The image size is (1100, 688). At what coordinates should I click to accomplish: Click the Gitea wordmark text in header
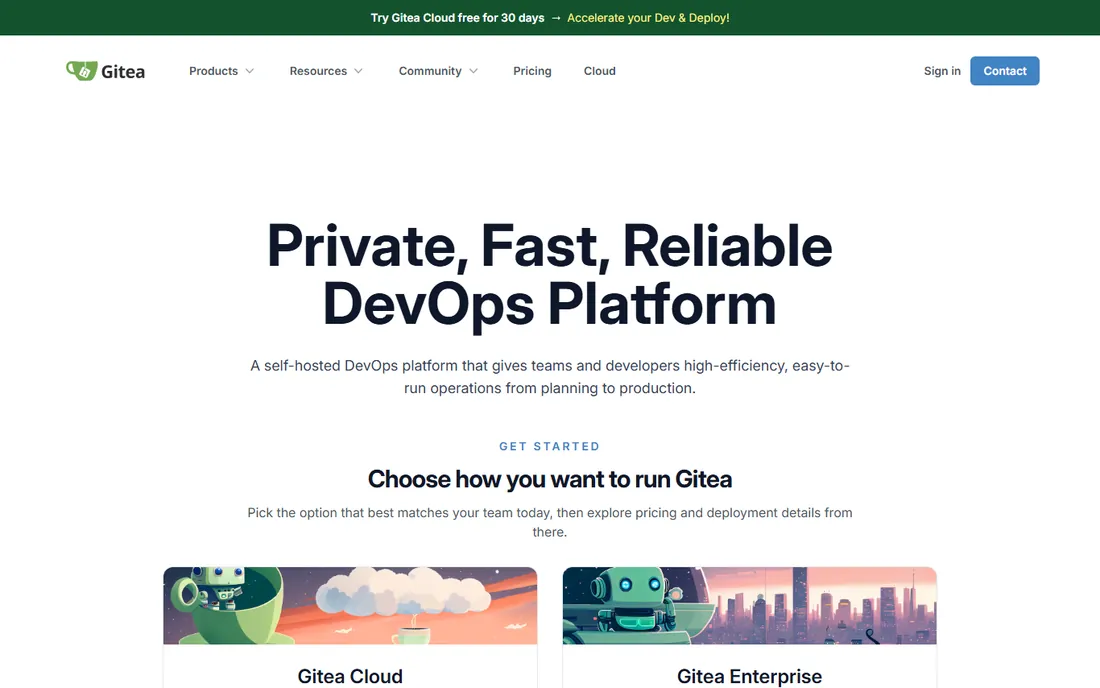click(x=123, y=72)
